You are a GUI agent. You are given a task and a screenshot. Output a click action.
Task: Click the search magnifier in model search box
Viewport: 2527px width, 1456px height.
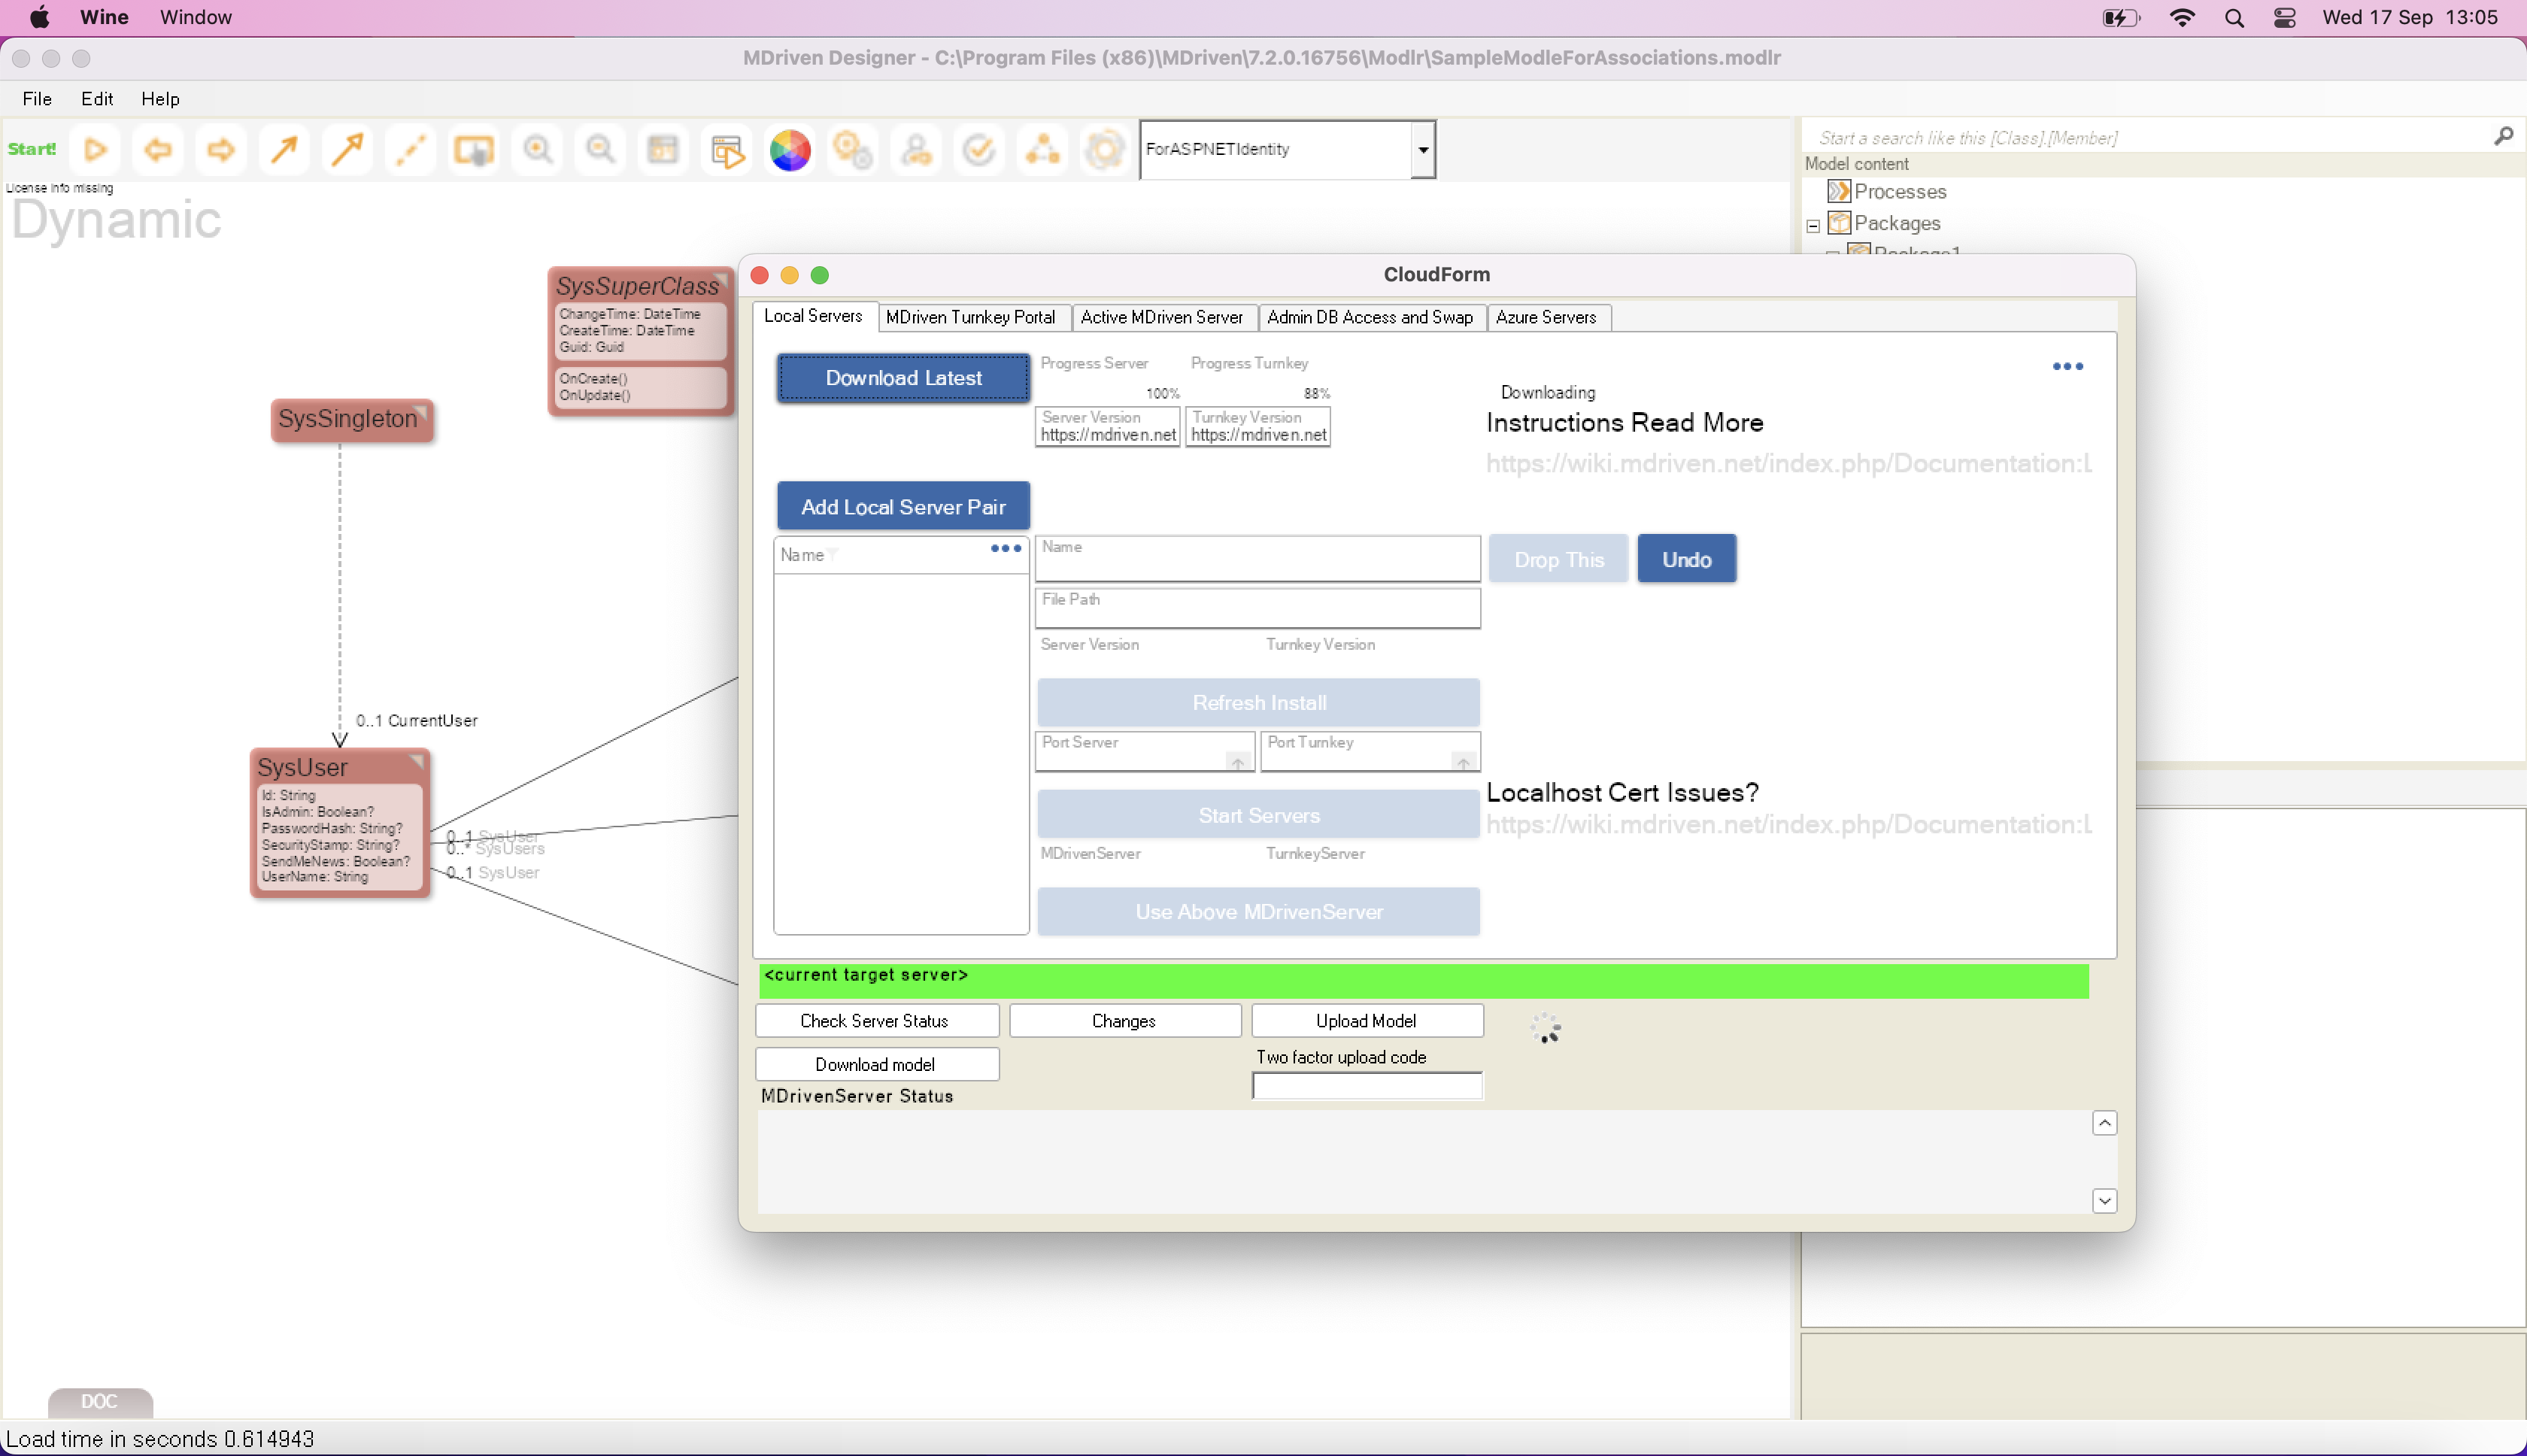coord(2503,136)
